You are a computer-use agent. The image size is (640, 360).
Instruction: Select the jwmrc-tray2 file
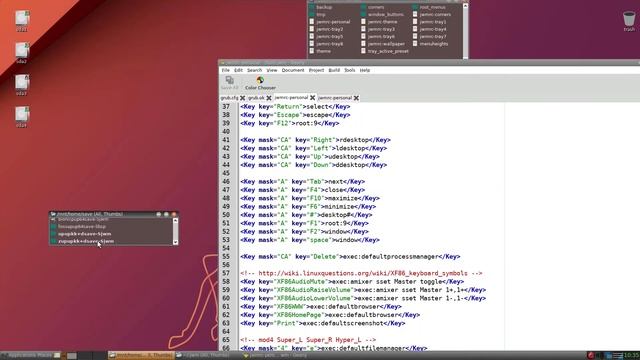click(x=326, y=29)
